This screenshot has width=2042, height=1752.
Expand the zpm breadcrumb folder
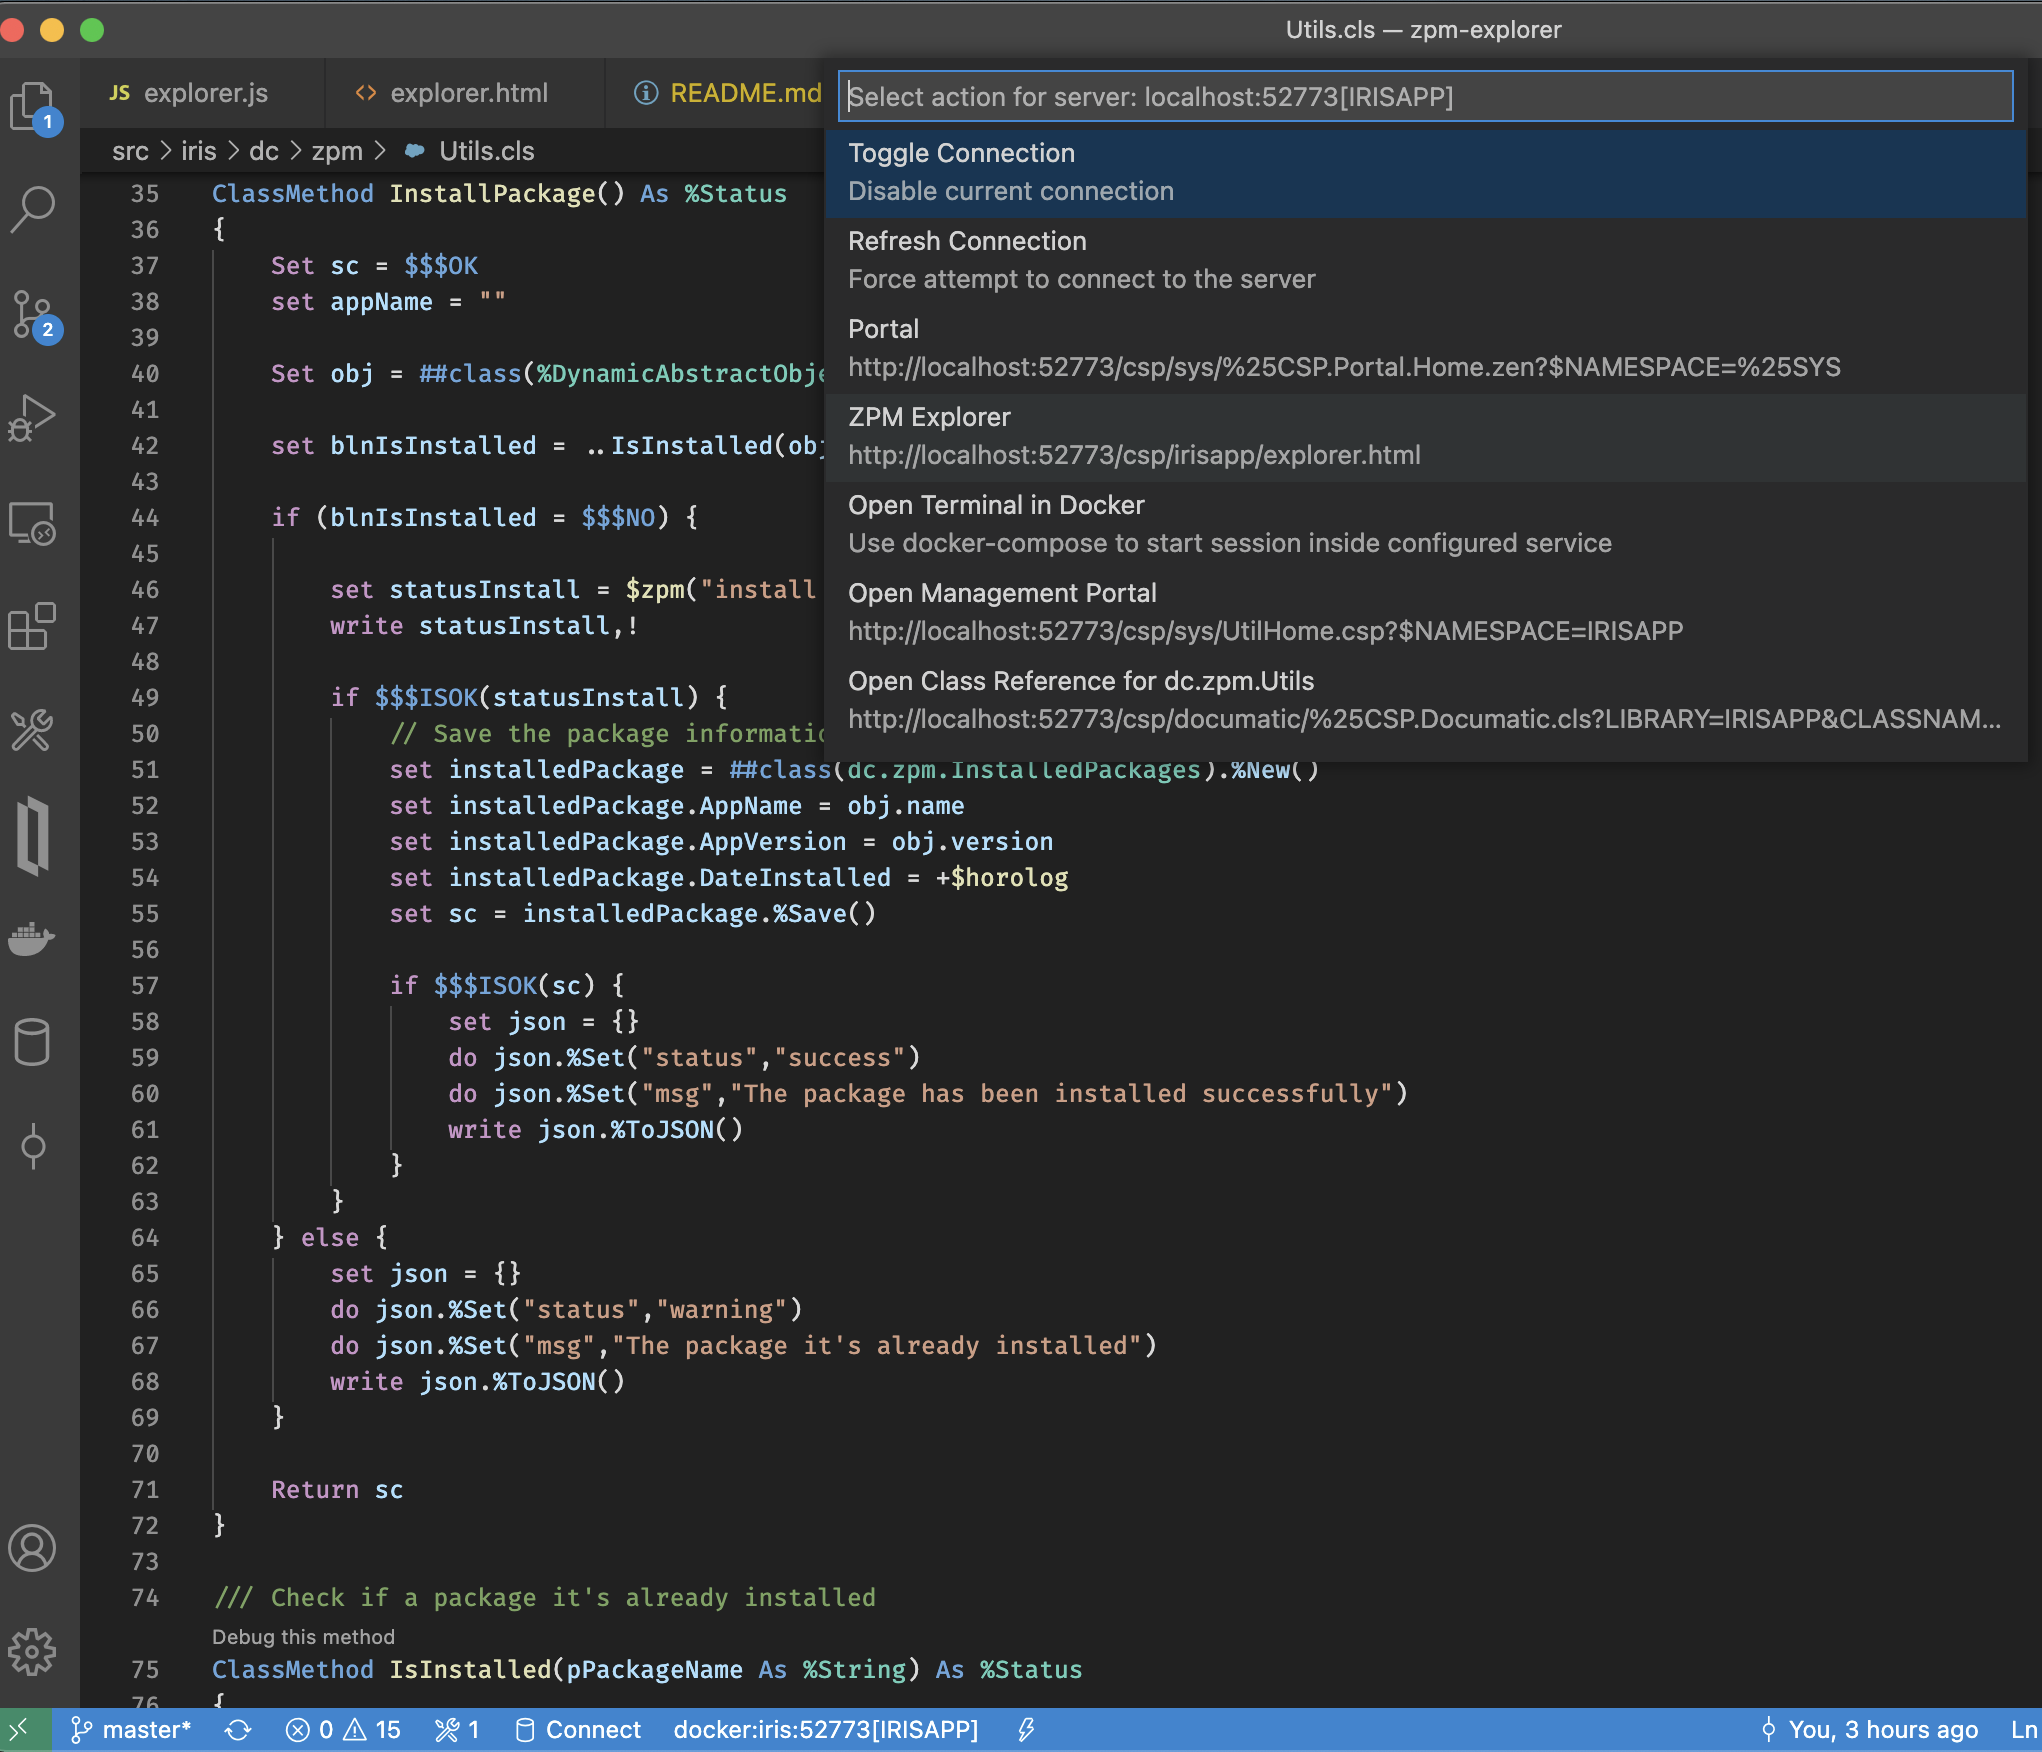pos(336,151)
